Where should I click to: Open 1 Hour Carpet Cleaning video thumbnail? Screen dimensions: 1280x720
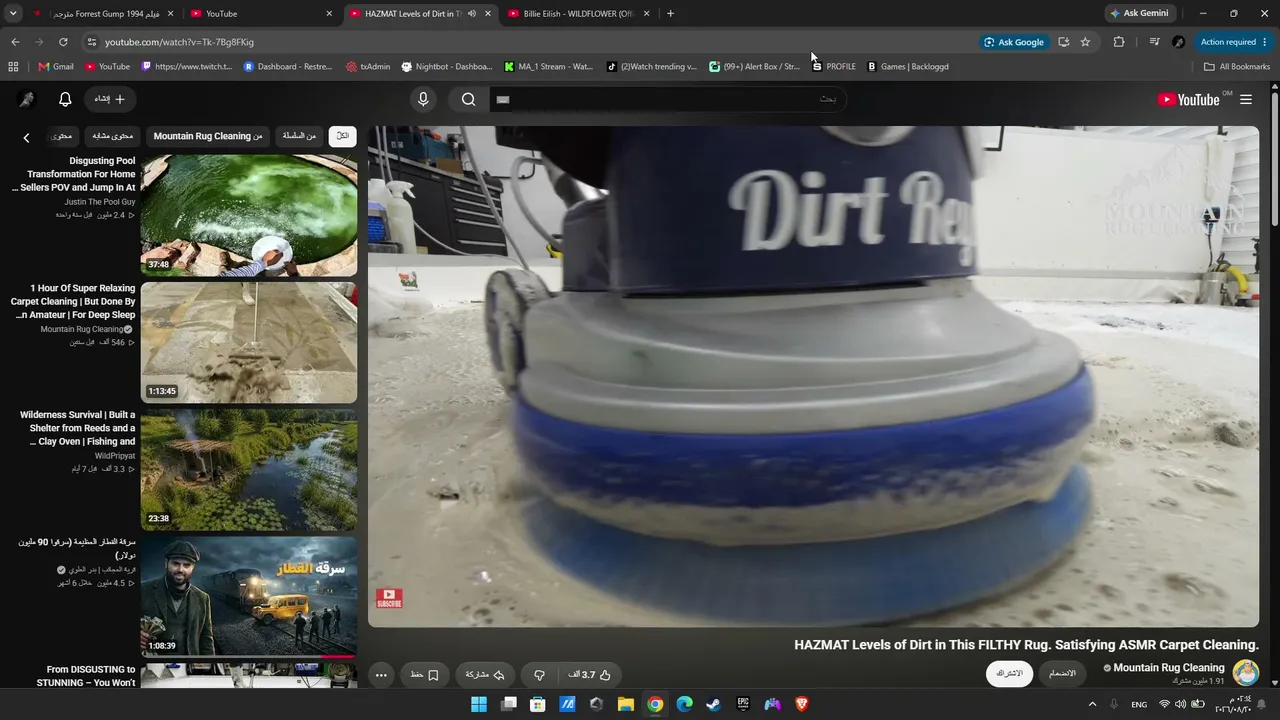coord(249,342)
